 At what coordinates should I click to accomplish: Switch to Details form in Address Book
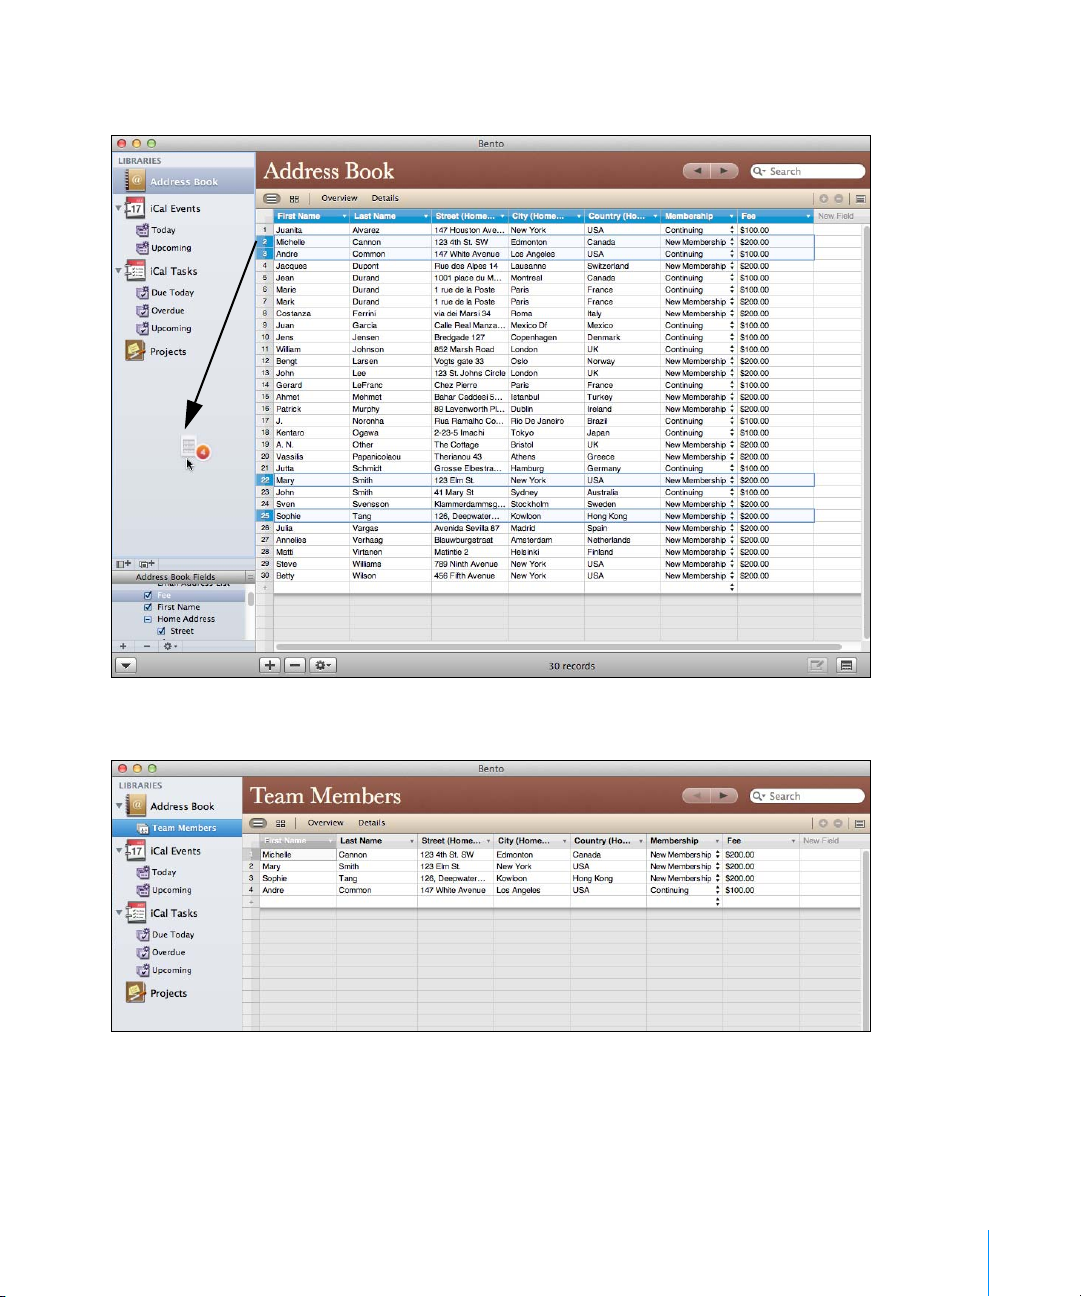coord(385,198)
